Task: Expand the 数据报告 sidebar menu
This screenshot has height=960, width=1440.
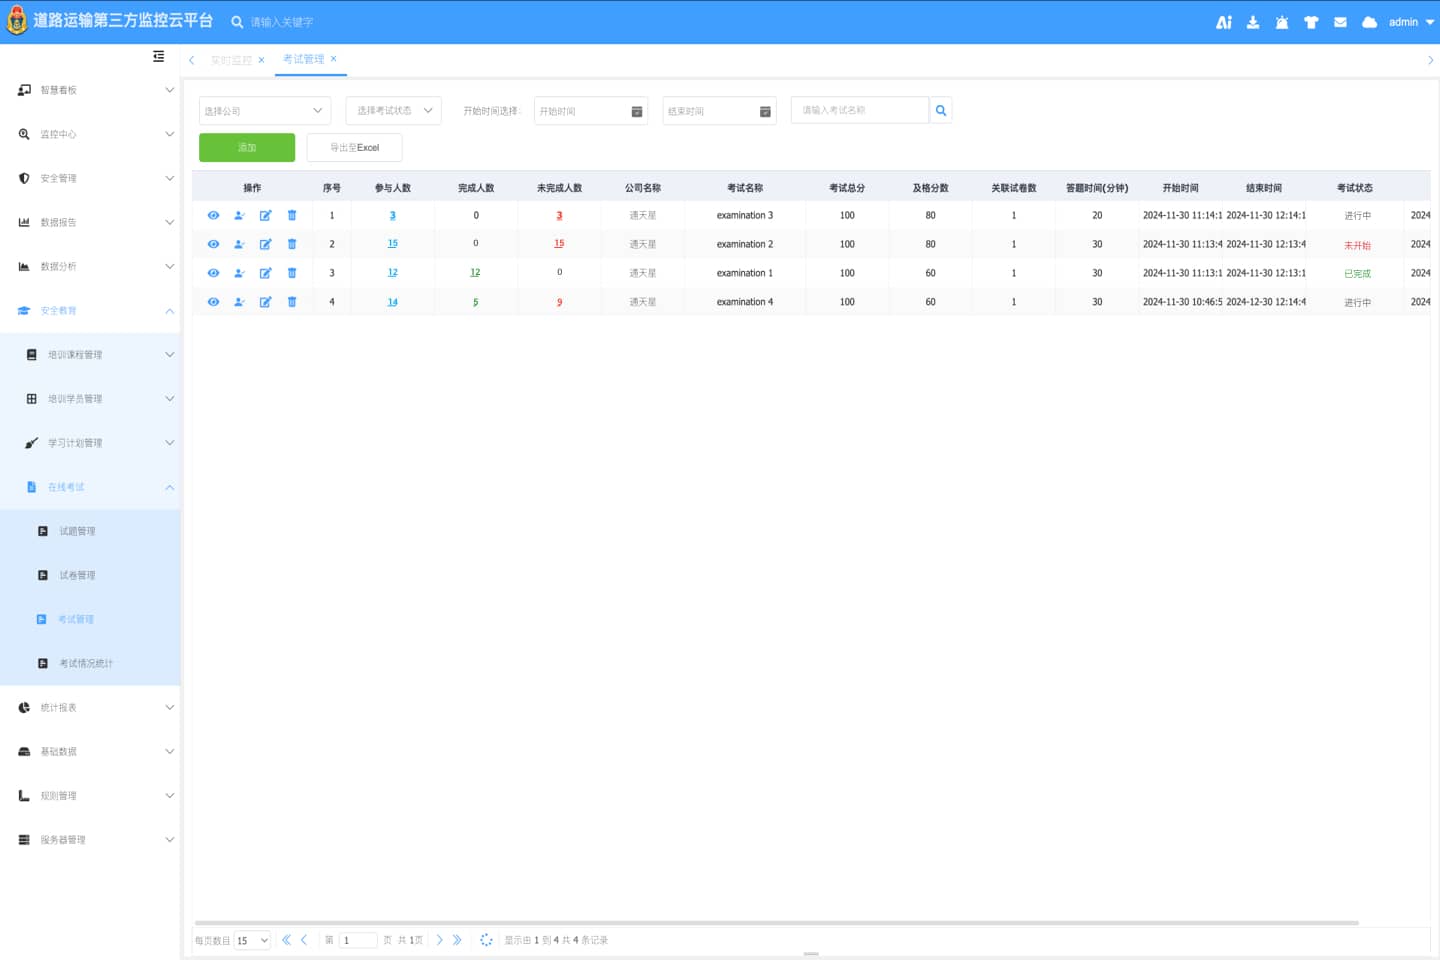Action: pos(90,222)
